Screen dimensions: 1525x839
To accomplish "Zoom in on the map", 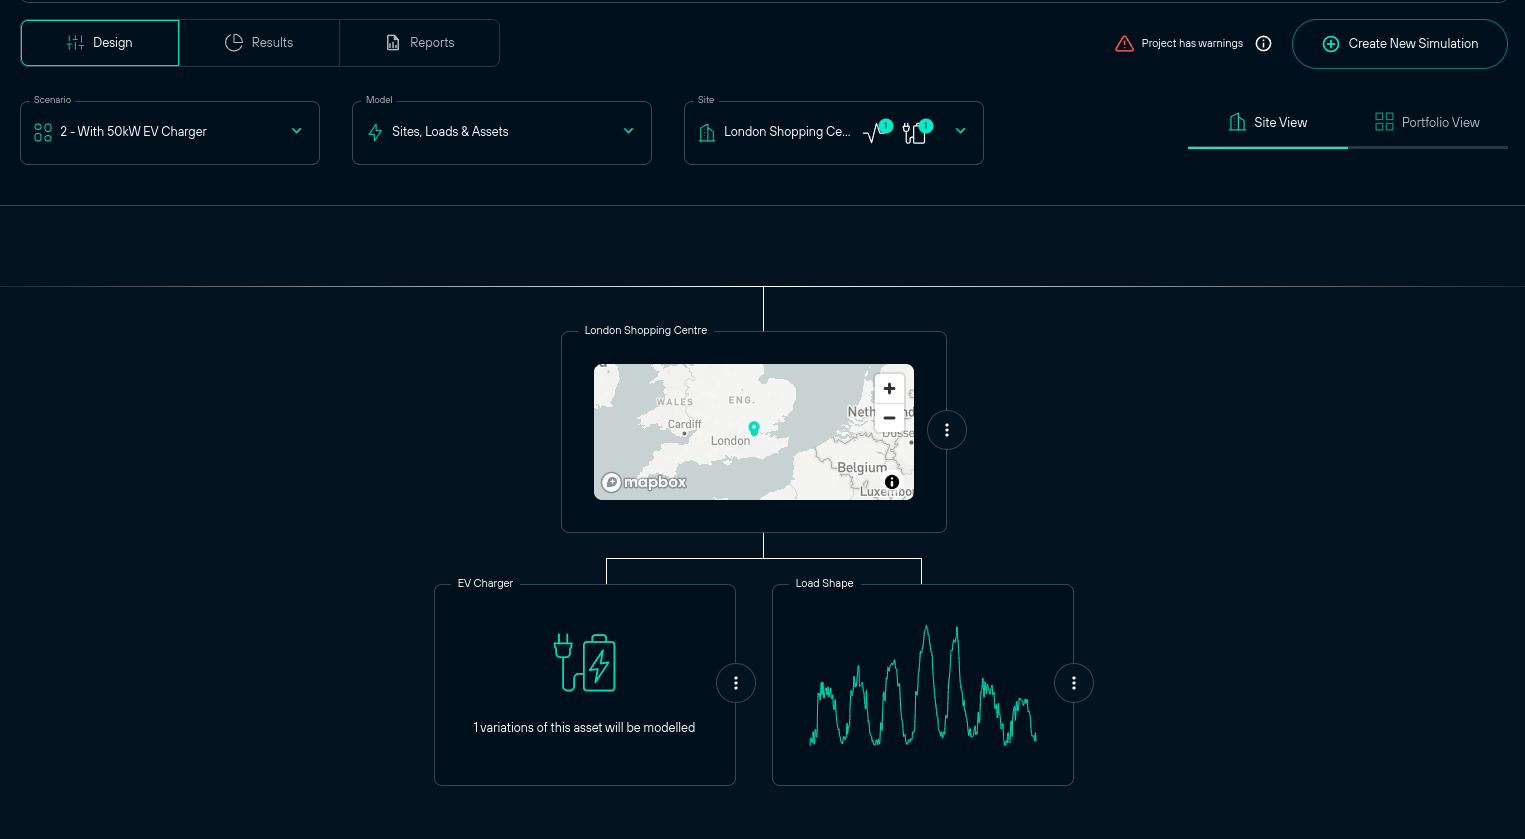I will (889, 388).
